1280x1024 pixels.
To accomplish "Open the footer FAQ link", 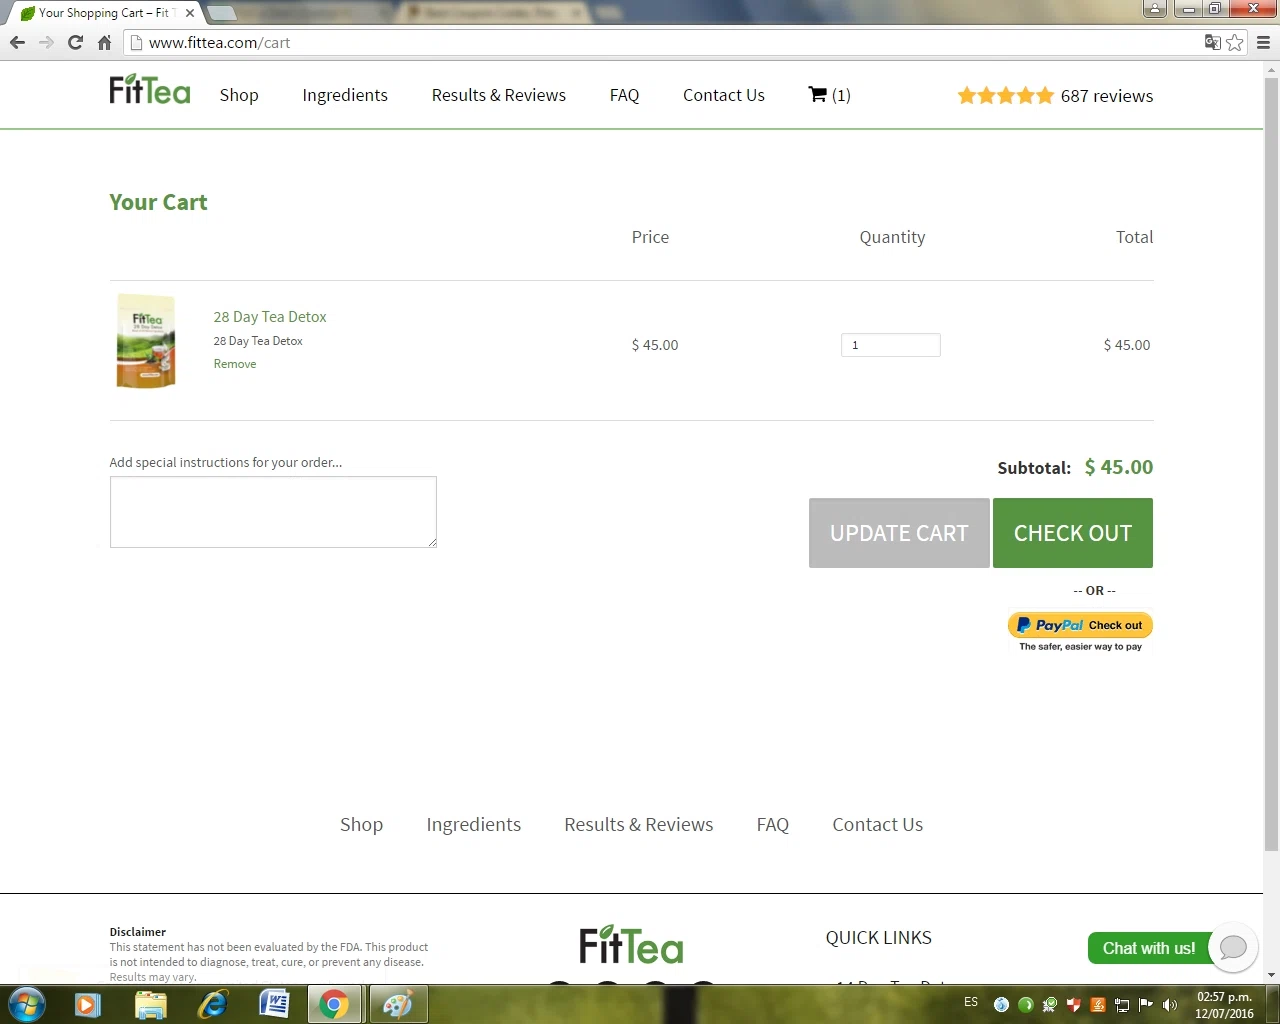I will click(773, 825).
